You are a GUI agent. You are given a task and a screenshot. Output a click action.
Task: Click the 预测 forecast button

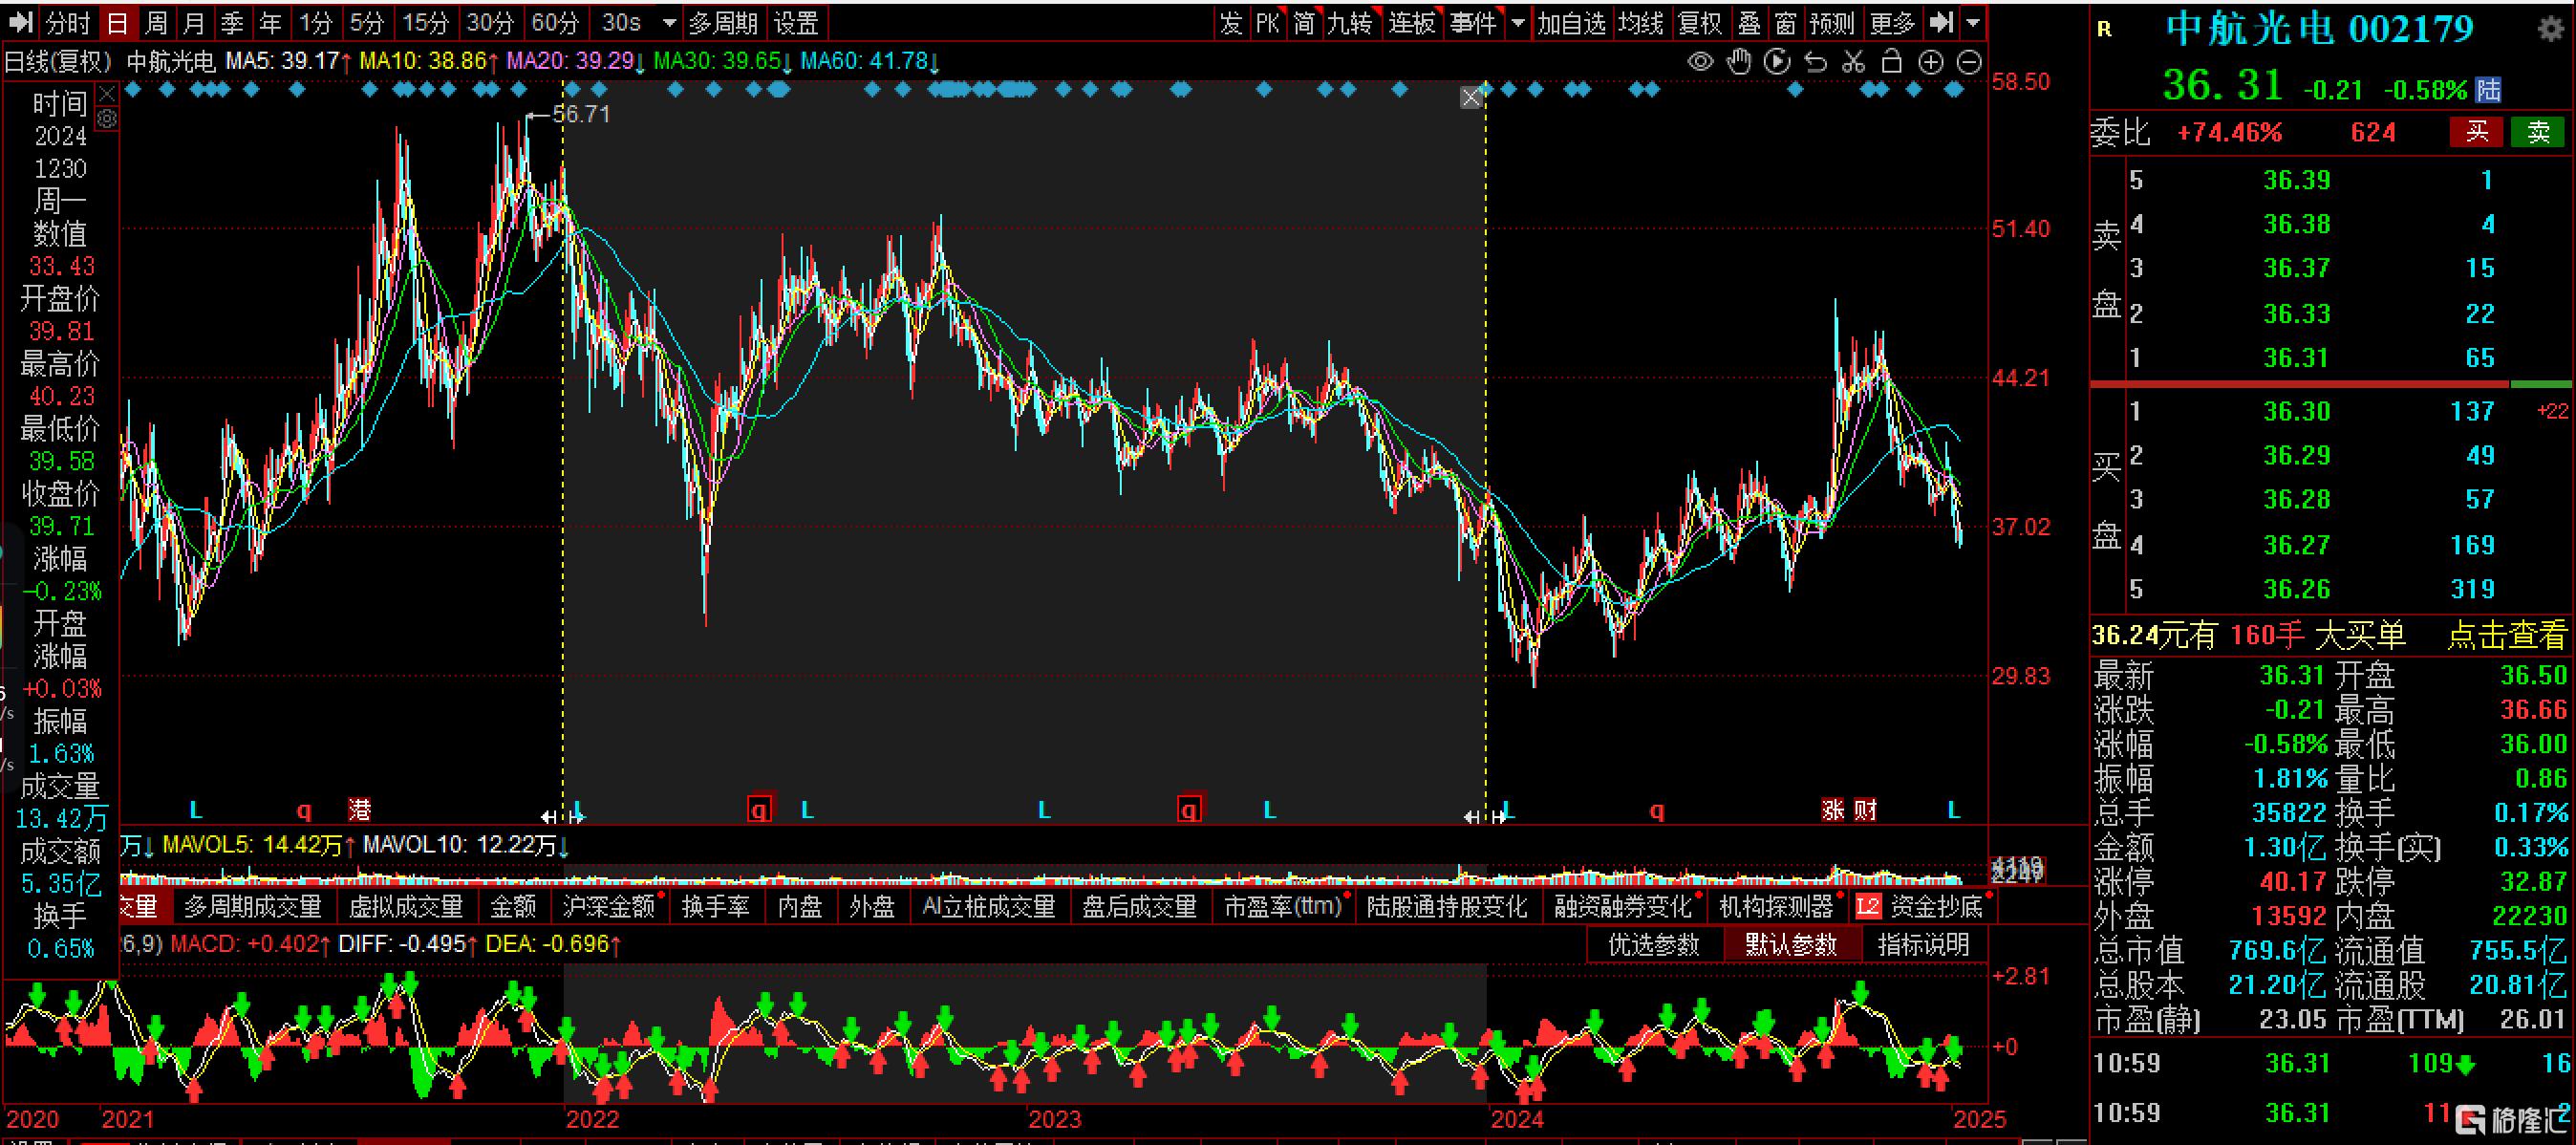click(1832, 22)
